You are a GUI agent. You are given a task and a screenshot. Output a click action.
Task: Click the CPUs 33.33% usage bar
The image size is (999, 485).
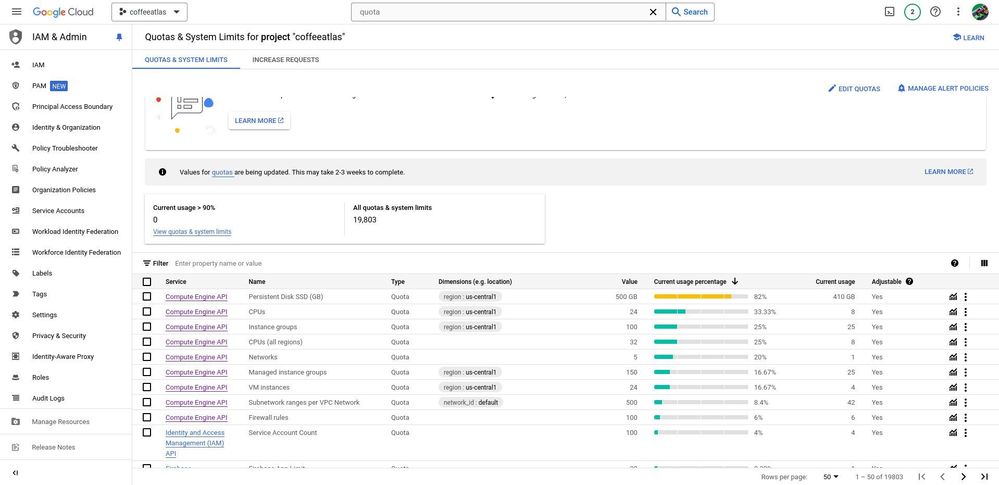coord(701,312)
